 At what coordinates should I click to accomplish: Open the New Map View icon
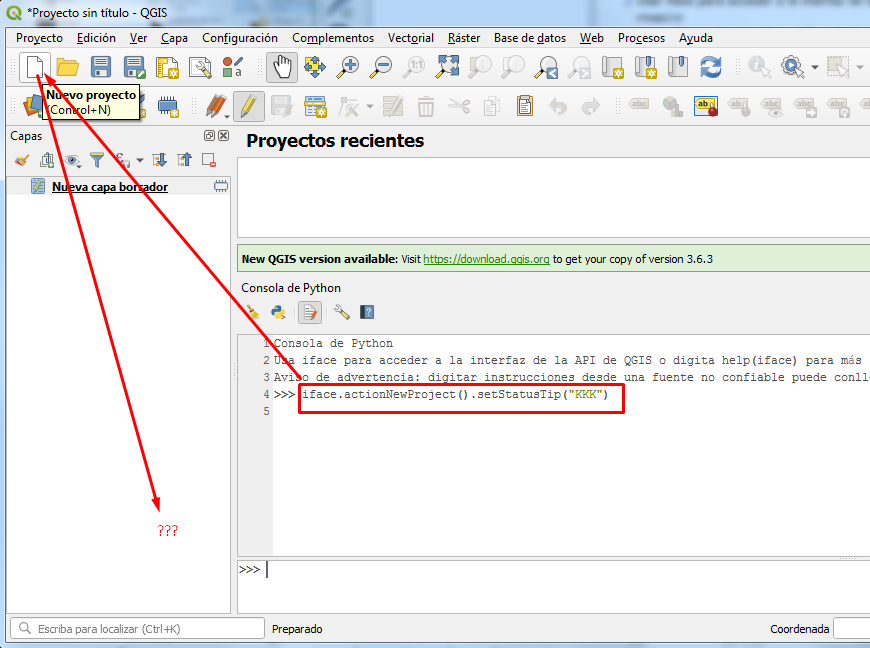pos(613,67)
